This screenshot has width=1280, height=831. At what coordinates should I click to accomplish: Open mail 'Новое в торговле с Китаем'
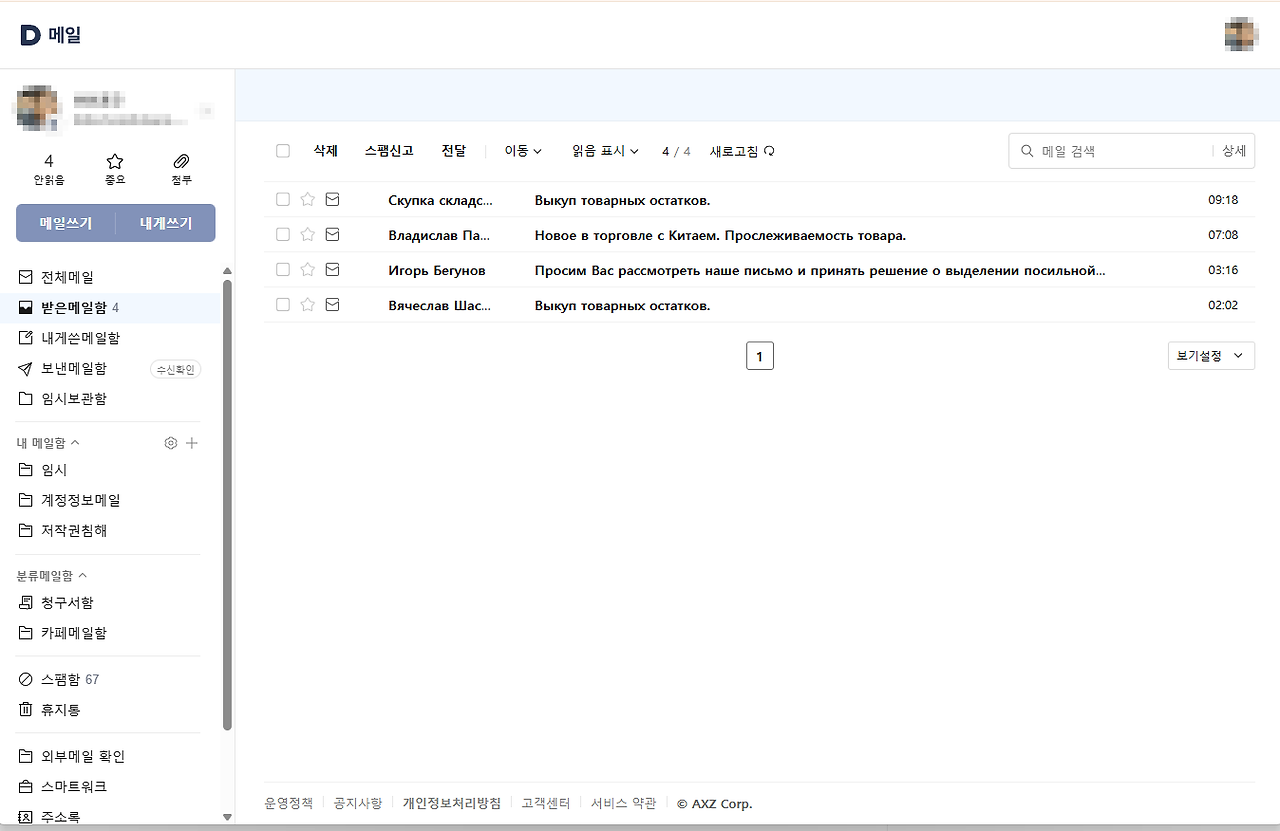click(x=720, y=235)
